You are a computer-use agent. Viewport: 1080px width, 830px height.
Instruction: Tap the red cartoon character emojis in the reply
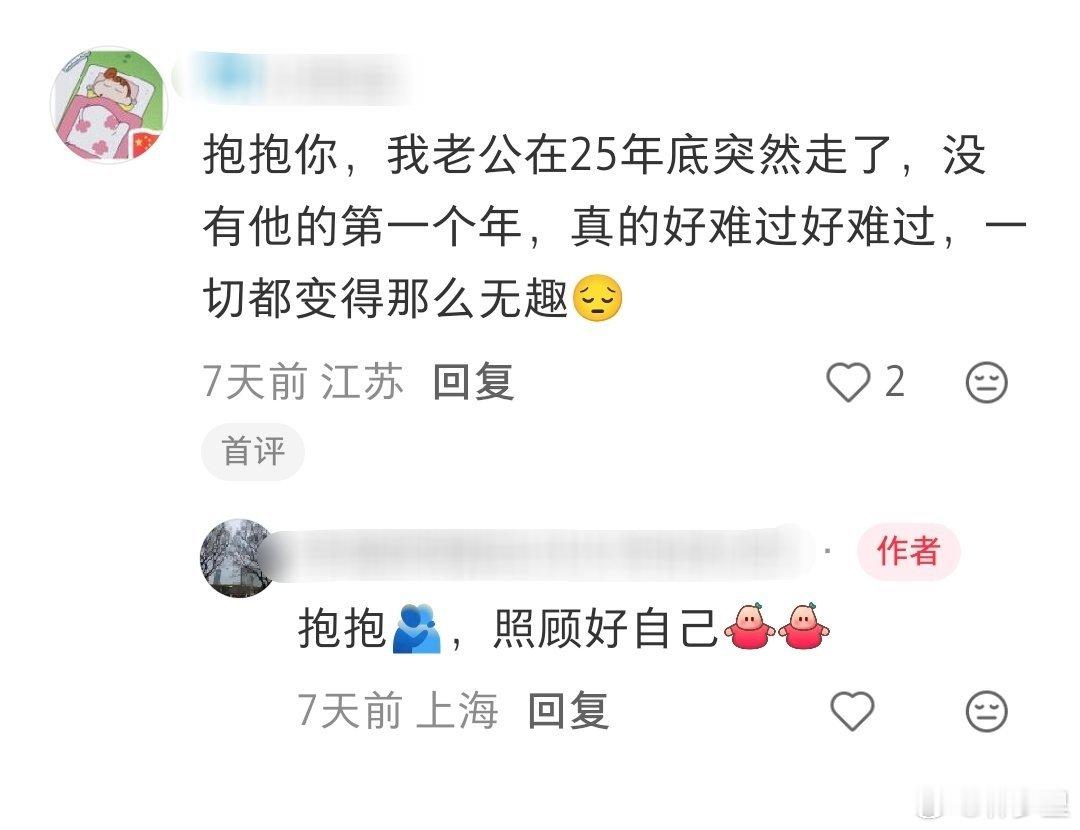pos(777,626)
